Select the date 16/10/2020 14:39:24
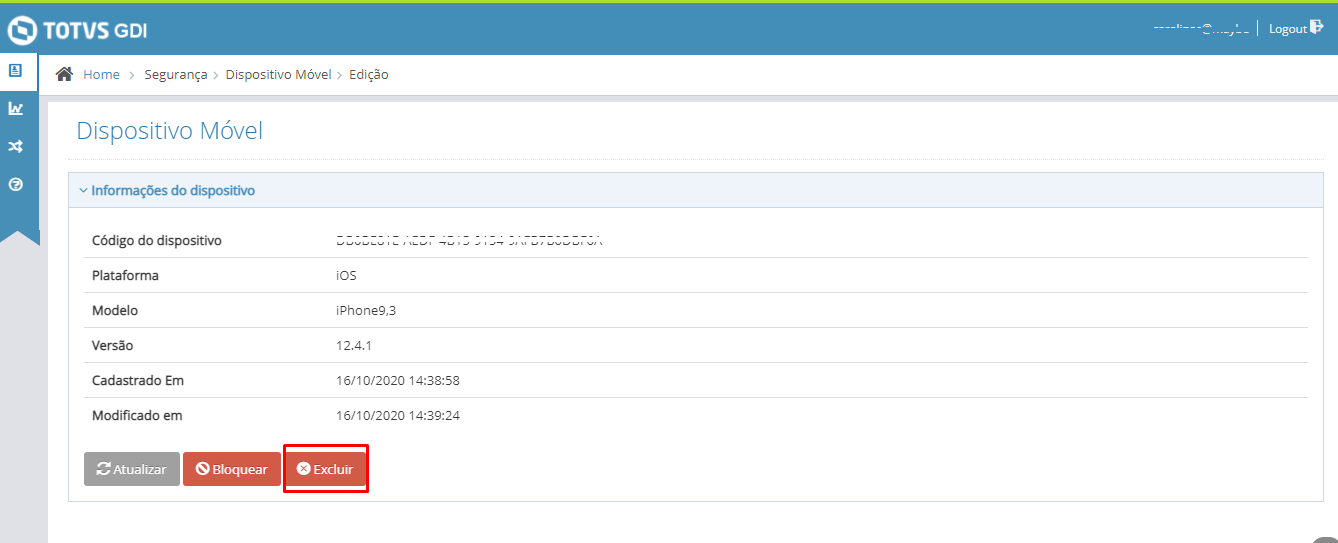Image resolution: width=1338 pixels, height=543 pixels. click(398, 416)
